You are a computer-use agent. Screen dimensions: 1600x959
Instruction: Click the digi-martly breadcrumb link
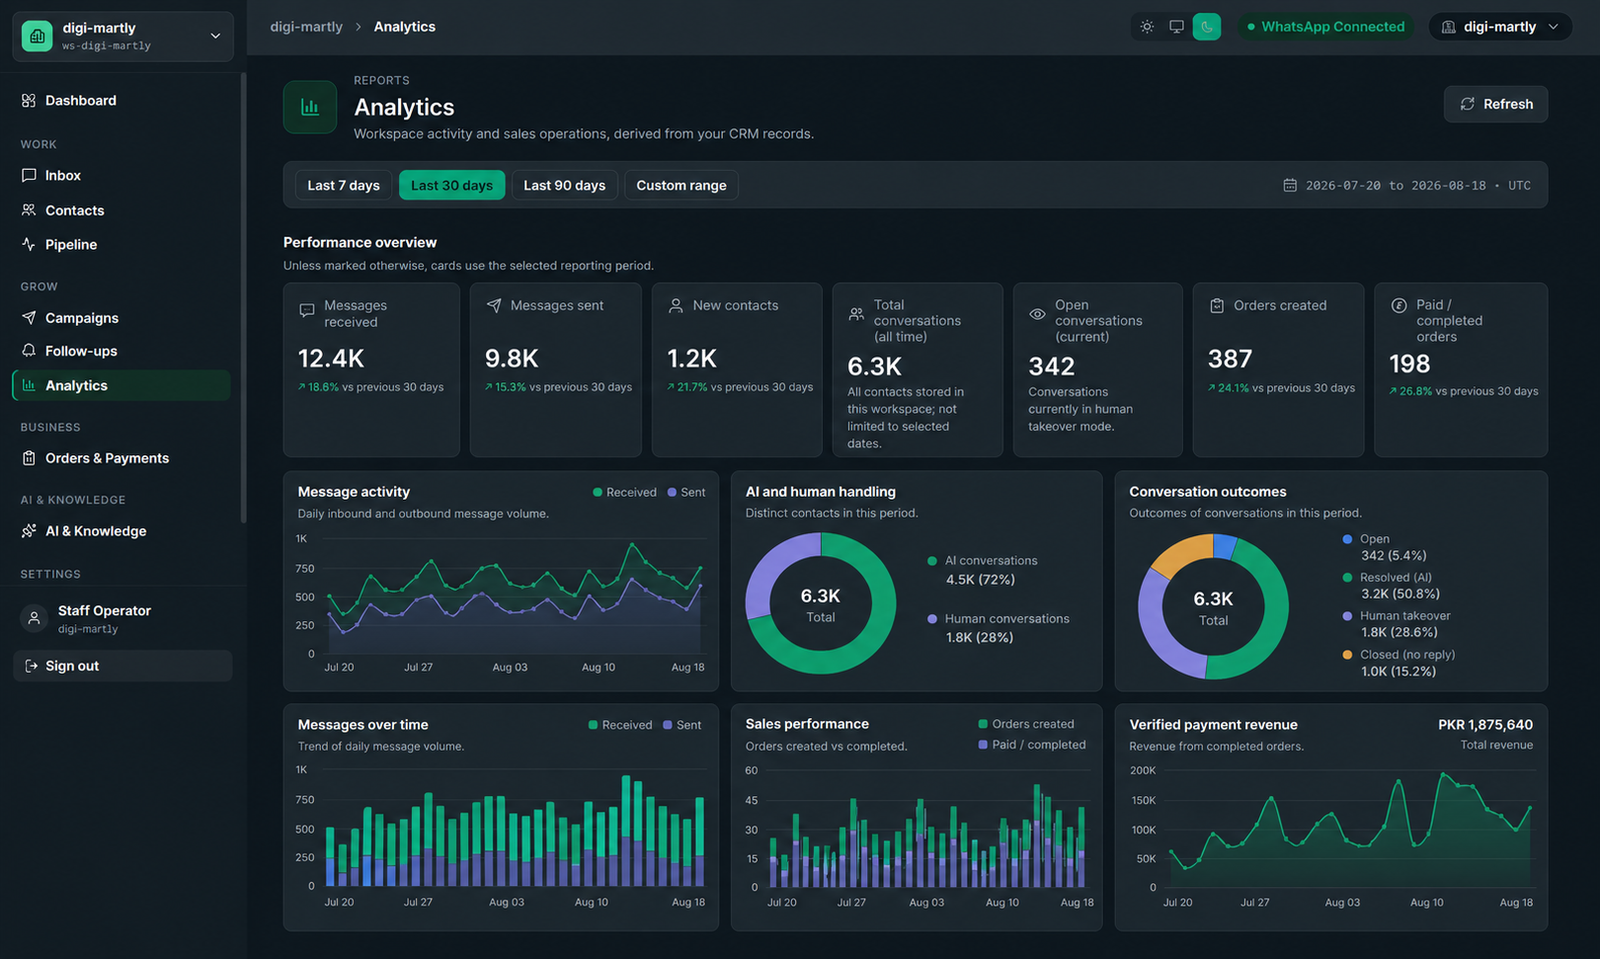306,27
